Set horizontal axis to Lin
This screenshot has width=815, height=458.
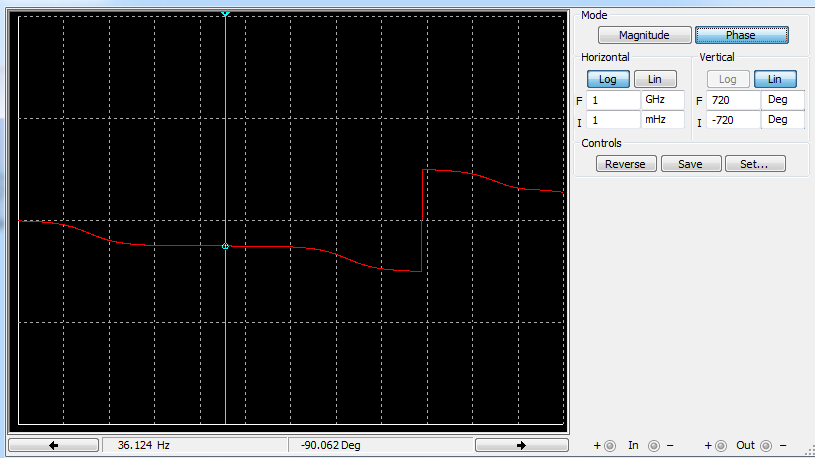tap(655, 79)
